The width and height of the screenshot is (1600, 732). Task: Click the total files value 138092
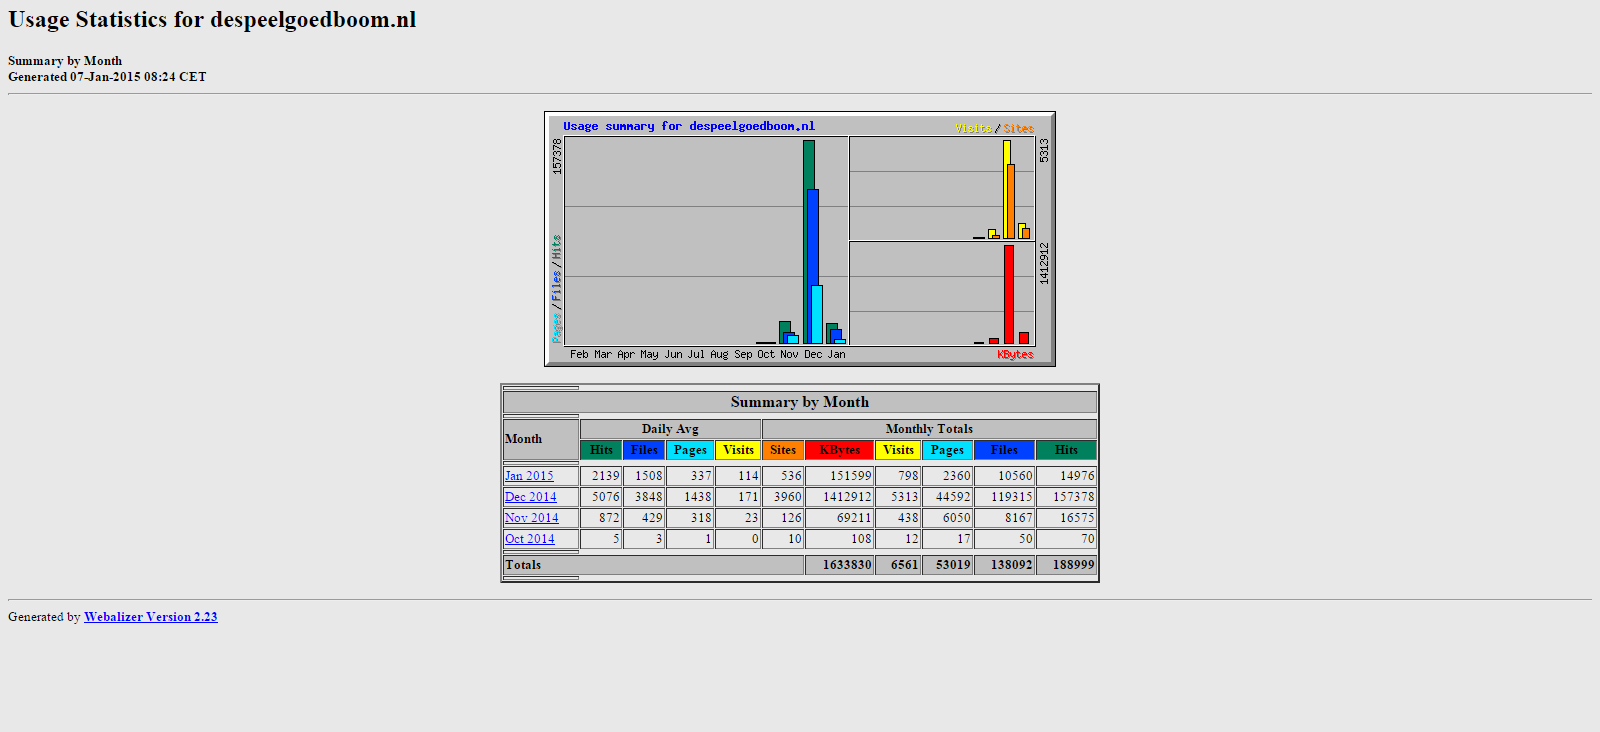point(1004,565)
